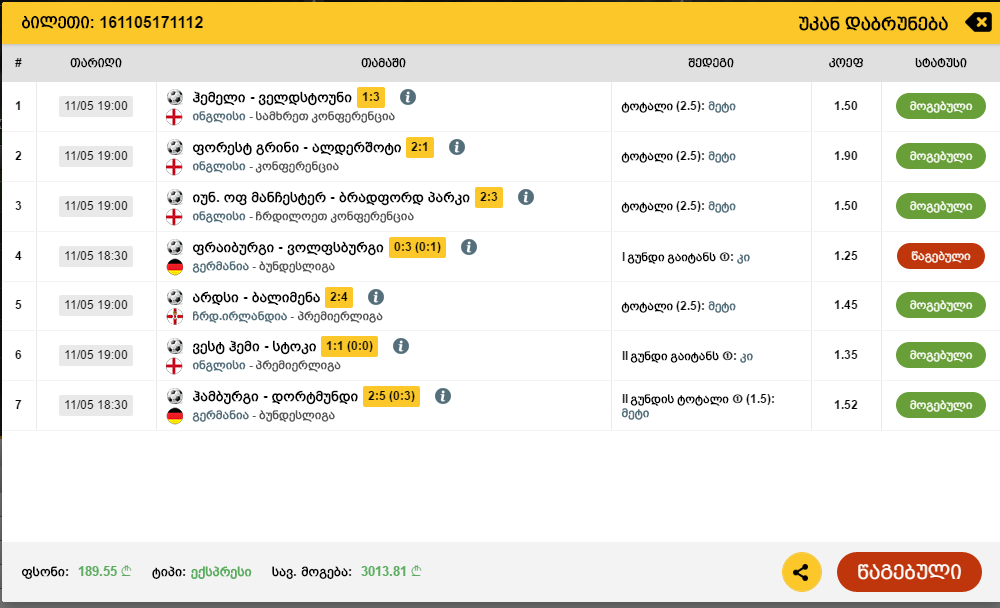1000x608 pixels.
Task: Click the Germany flag in ფრაიბურგი row
Action: tap(174, 267)
